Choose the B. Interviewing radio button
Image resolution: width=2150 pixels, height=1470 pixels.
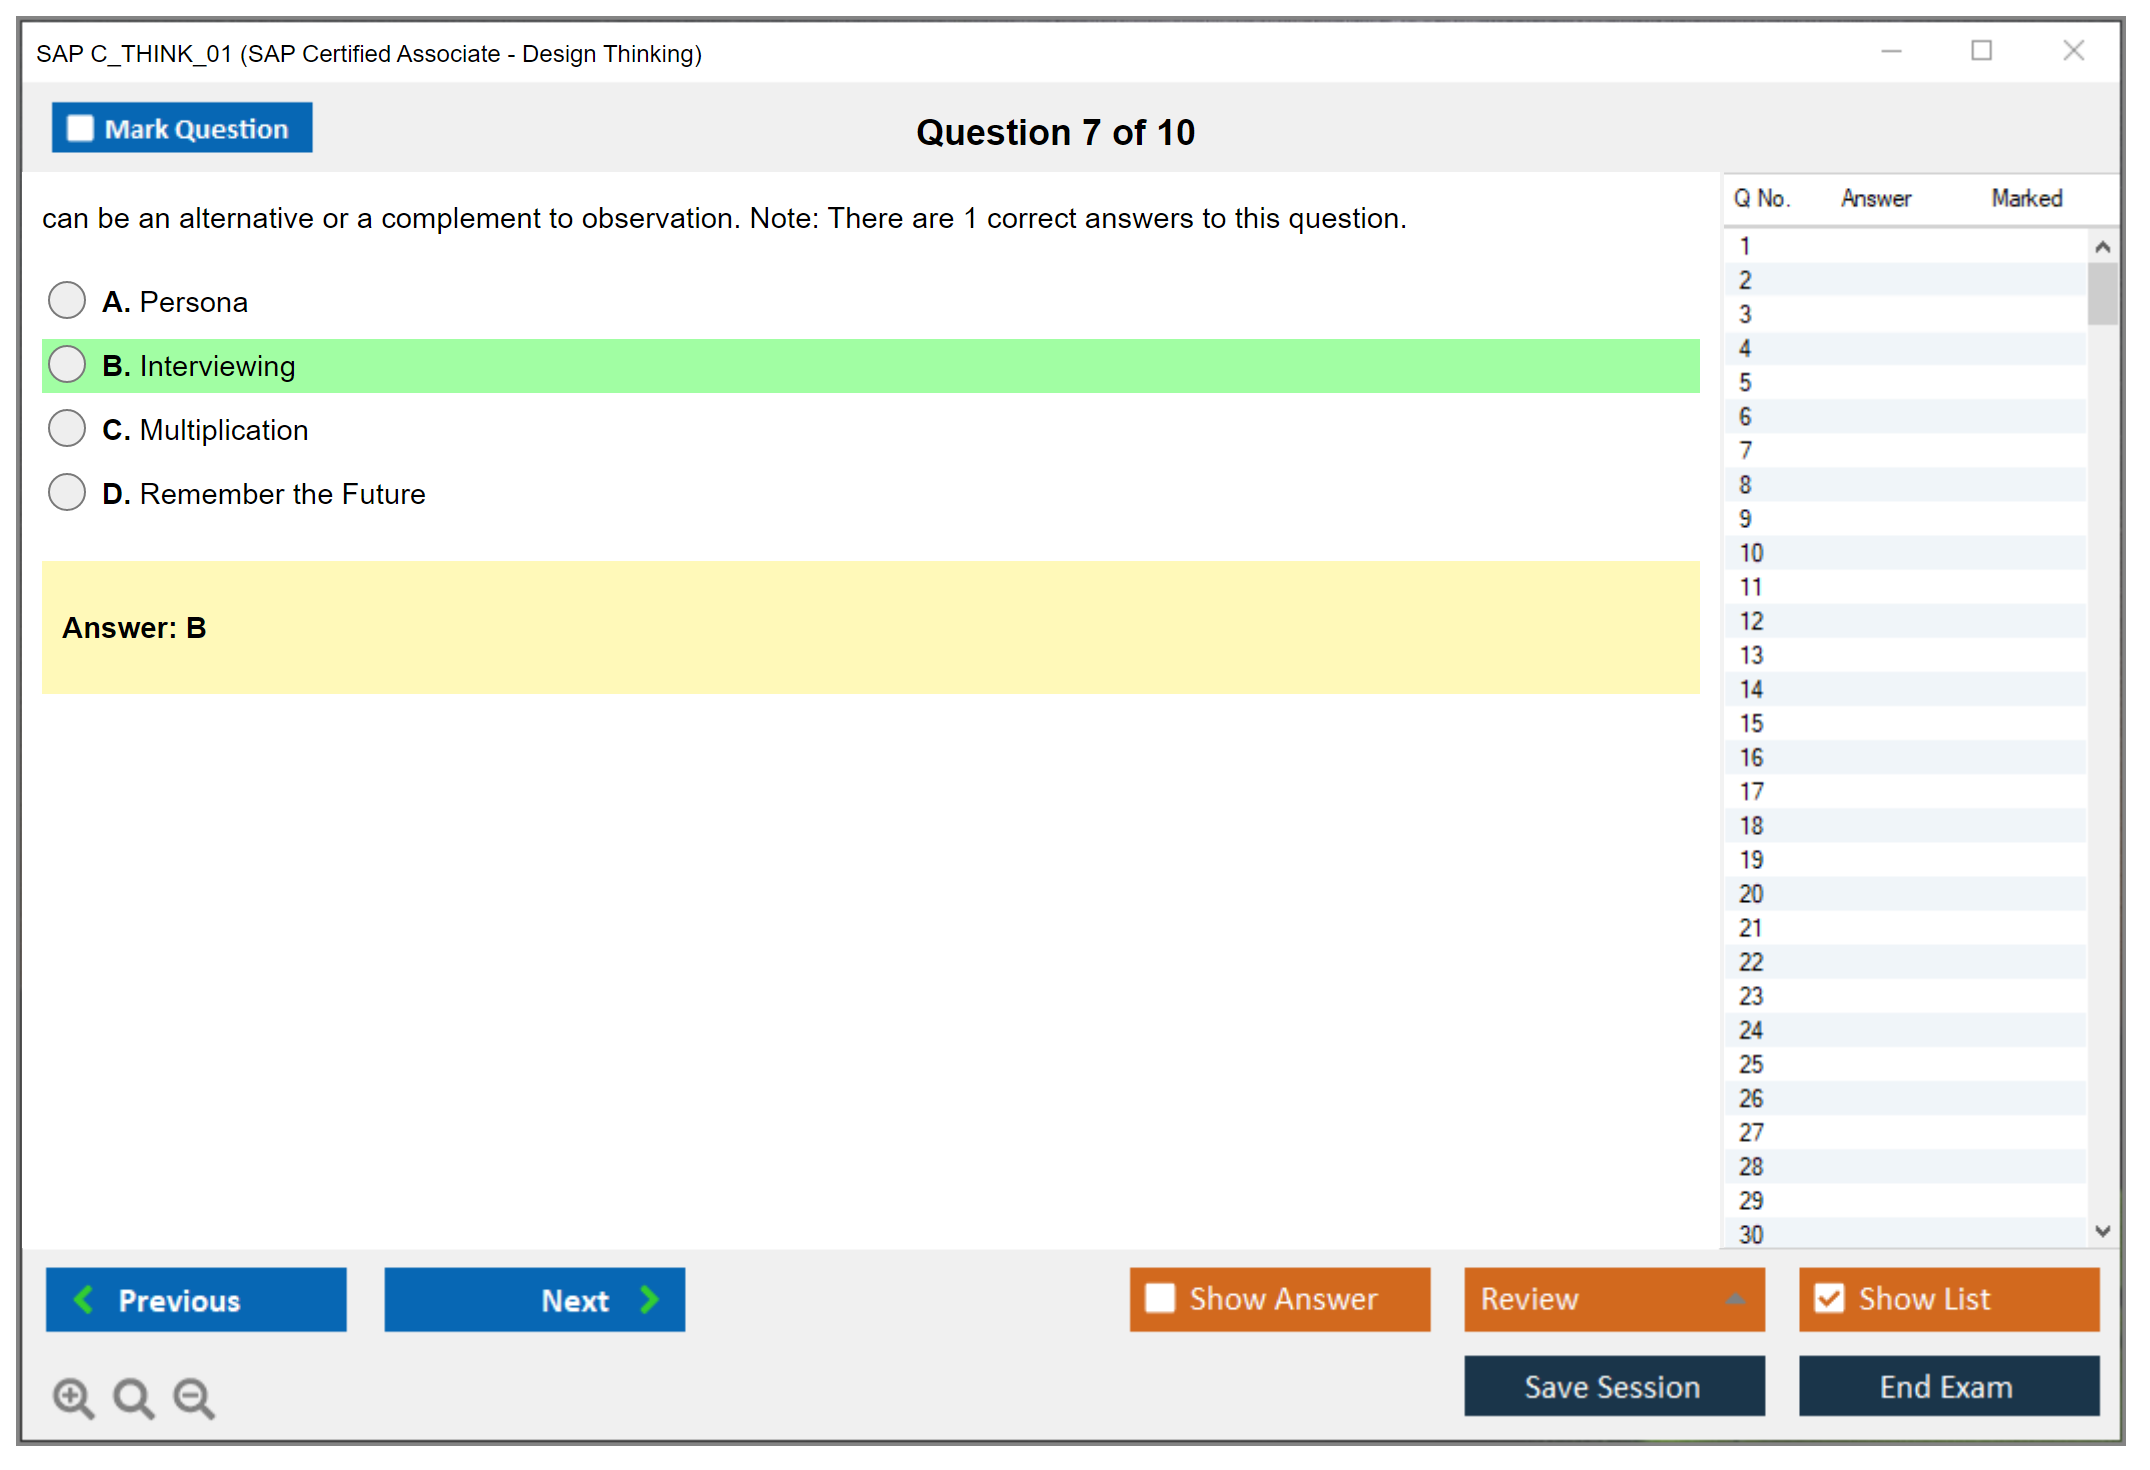point(67,365)
